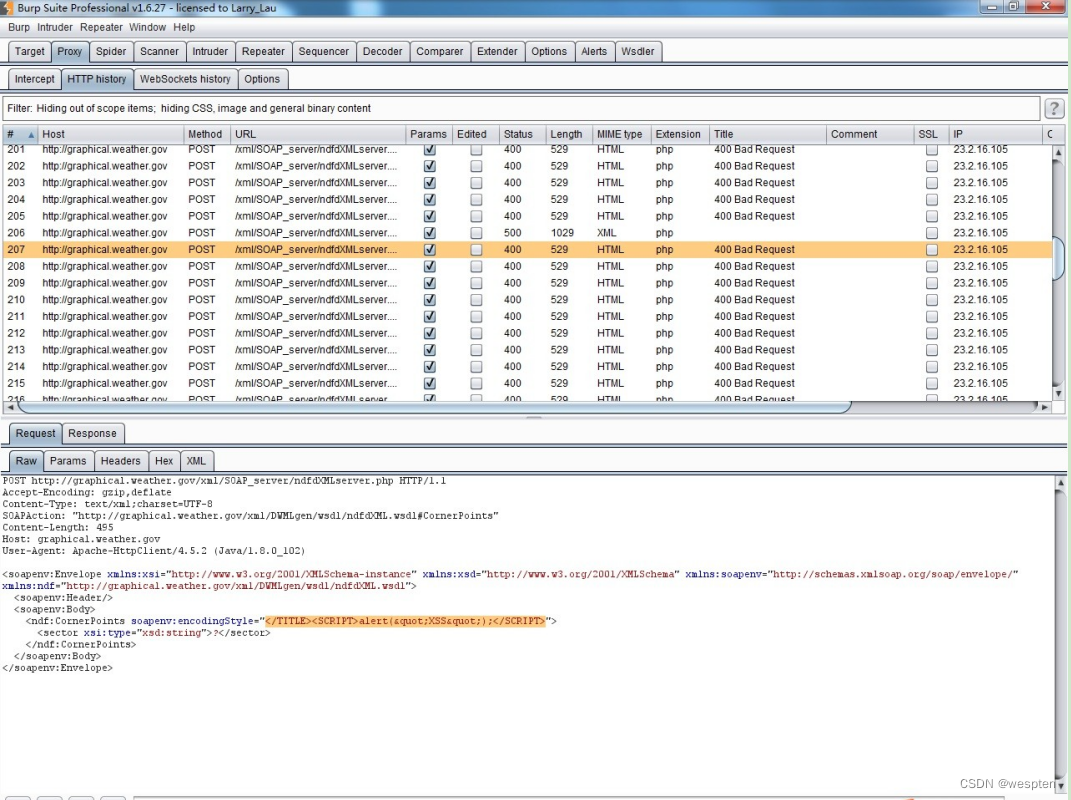View request in Hex tab

click(164, 461)
